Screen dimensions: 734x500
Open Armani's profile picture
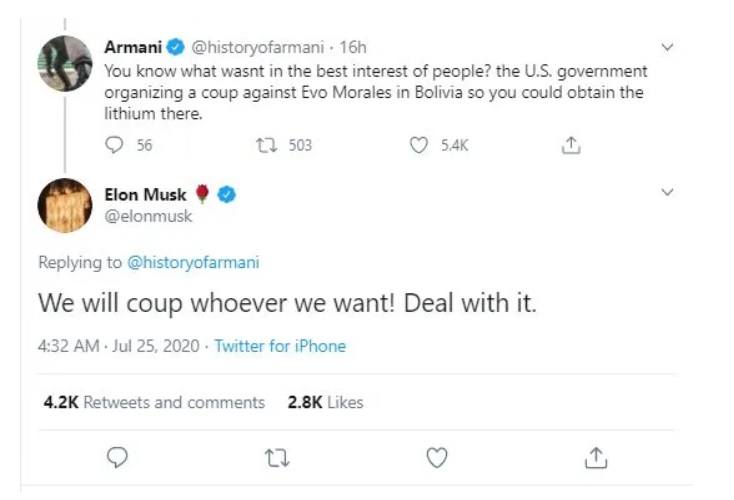click(65, 63)
